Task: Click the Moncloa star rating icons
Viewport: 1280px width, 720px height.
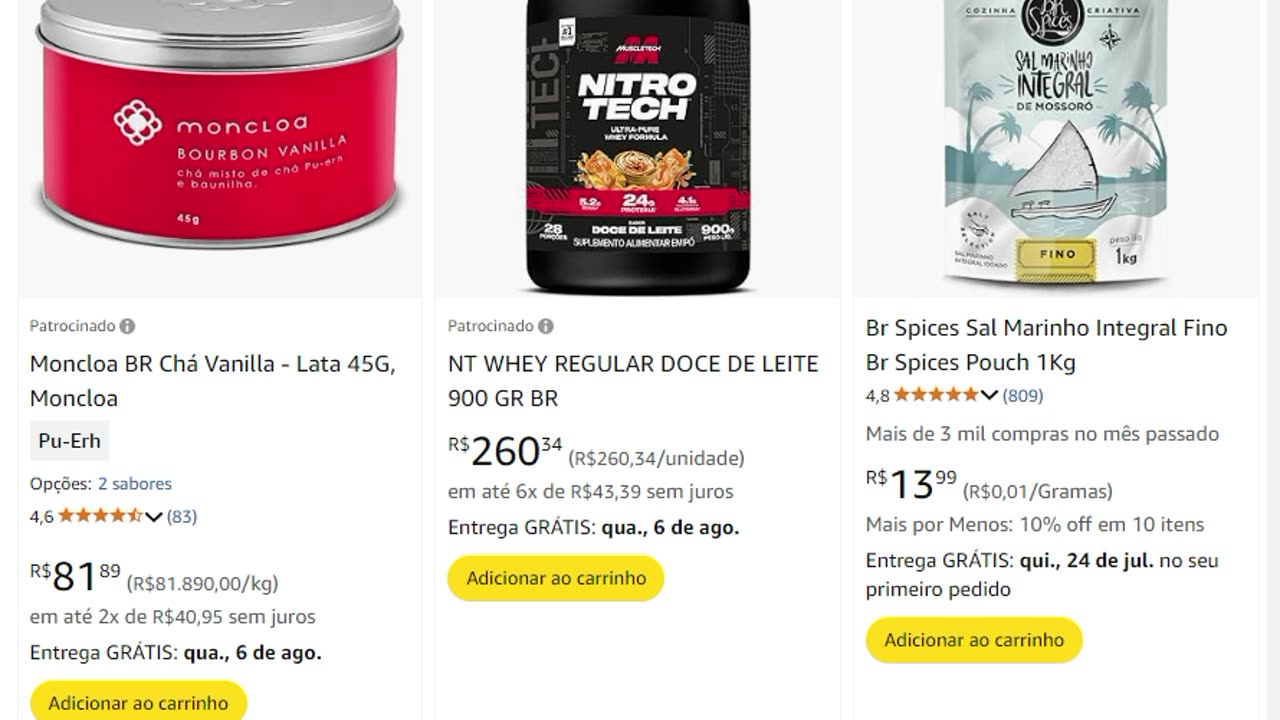Action: (x=100, y=516)
